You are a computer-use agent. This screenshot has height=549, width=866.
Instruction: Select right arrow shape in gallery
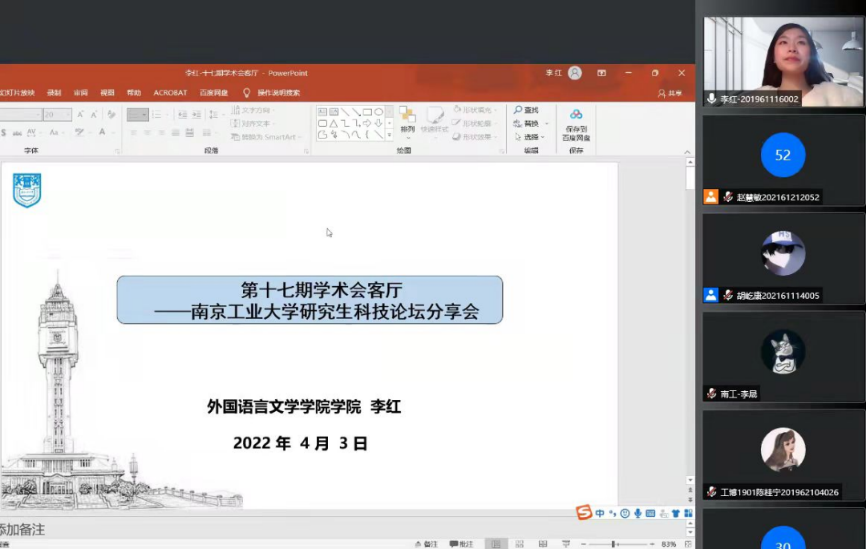pos(367,123)
